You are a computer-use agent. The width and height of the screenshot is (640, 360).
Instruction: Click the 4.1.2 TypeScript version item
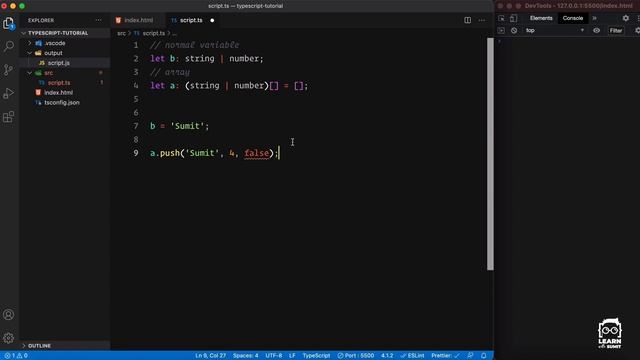tap(387, 356)
